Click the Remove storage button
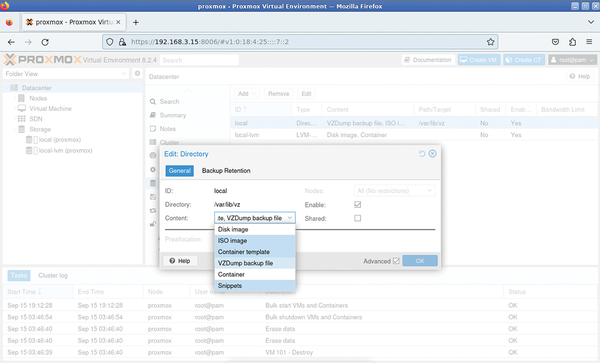 click(x=279, y=94)
